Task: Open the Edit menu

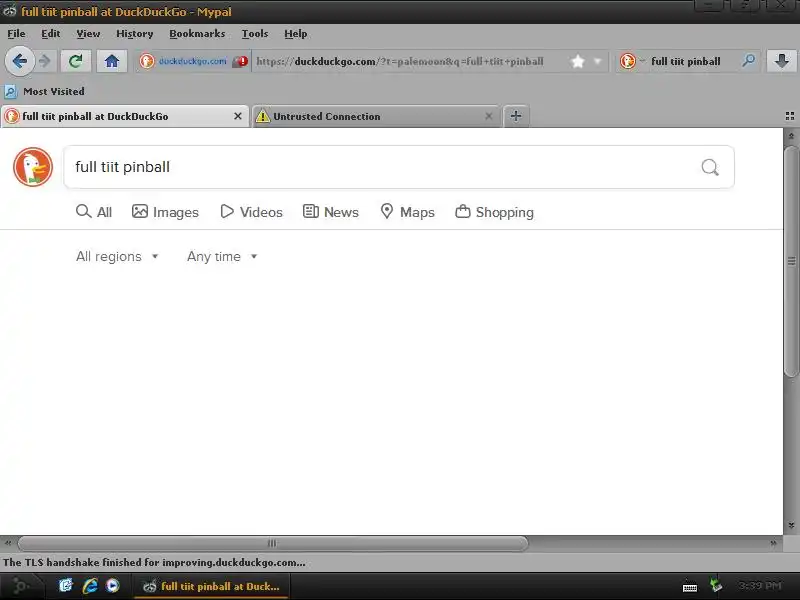Action: 51,34
